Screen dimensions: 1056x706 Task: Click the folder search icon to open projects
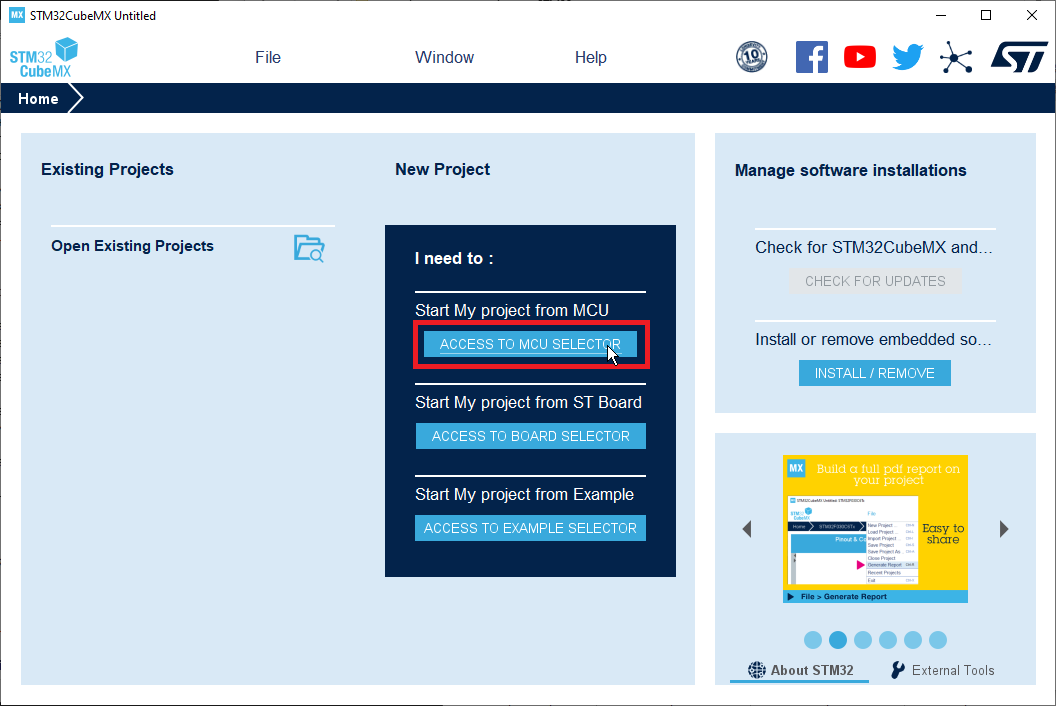(x=309, y=249)
